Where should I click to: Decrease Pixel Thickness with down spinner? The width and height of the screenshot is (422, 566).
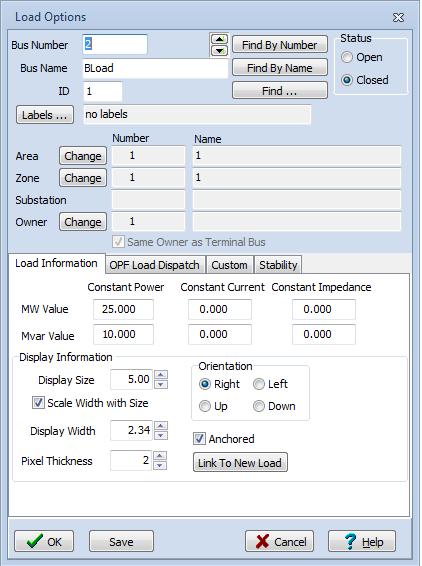pyautogui.click(x=160, y=465)
